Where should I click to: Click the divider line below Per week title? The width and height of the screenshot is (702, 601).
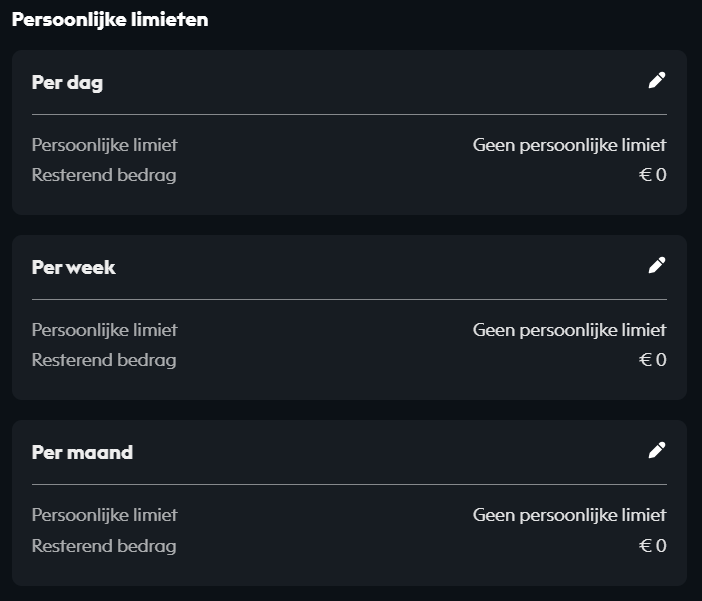(x=349, y=299)
